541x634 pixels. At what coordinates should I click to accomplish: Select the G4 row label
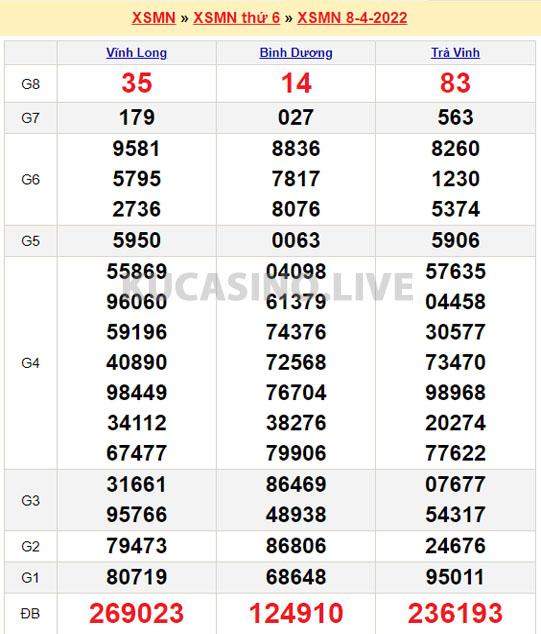pos(30,363)
